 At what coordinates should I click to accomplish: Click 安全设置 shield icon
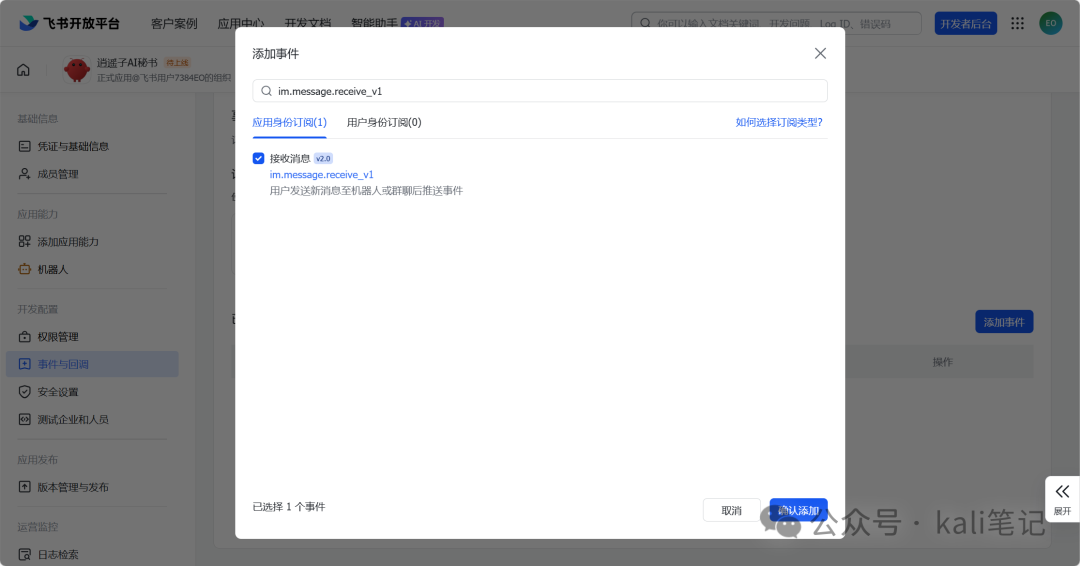point(25,392)
